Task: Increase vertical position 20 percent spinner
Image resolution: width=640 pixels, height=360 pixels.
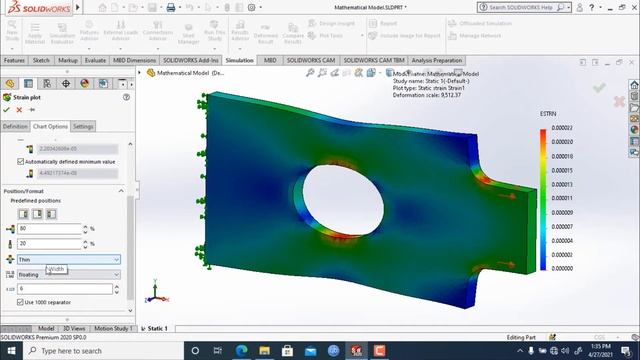Action: click(x=85, y=242)
